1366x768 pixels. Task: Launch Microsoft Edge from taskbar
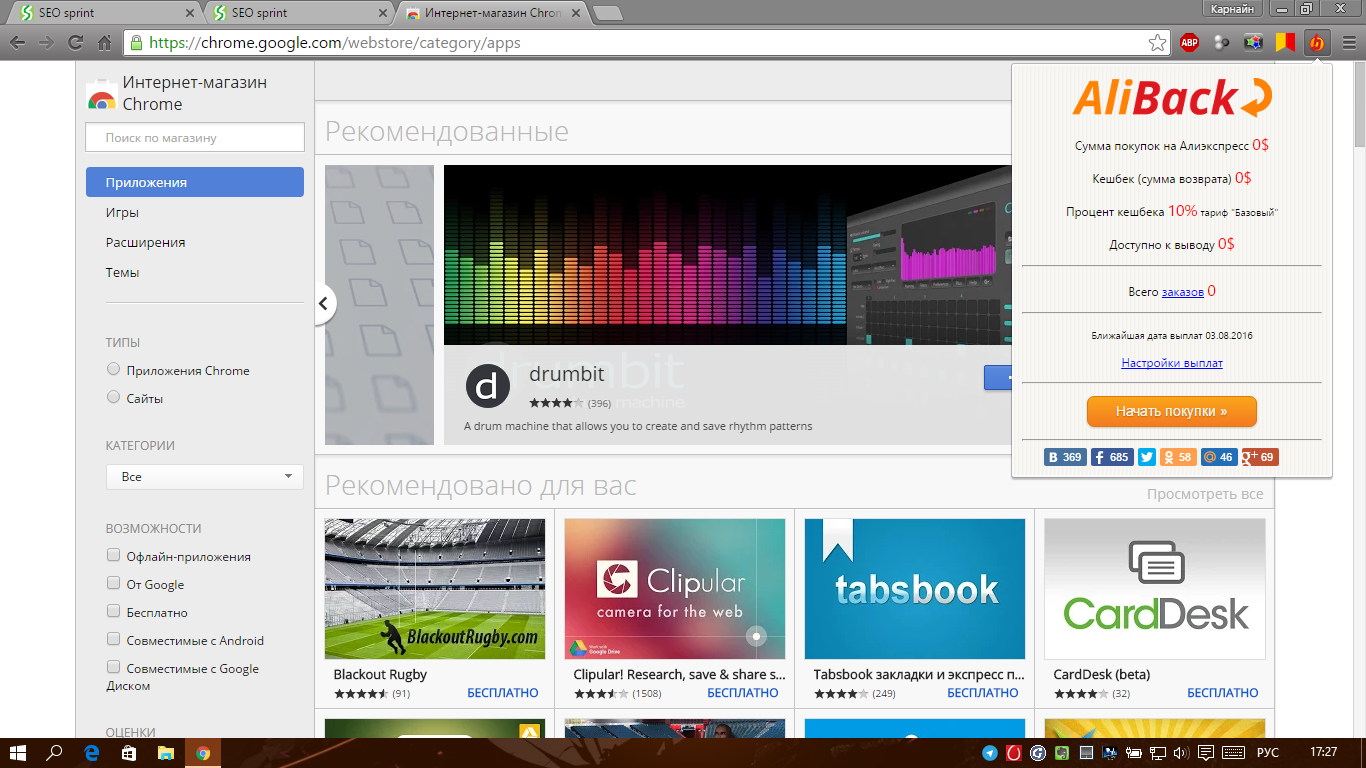92,753
